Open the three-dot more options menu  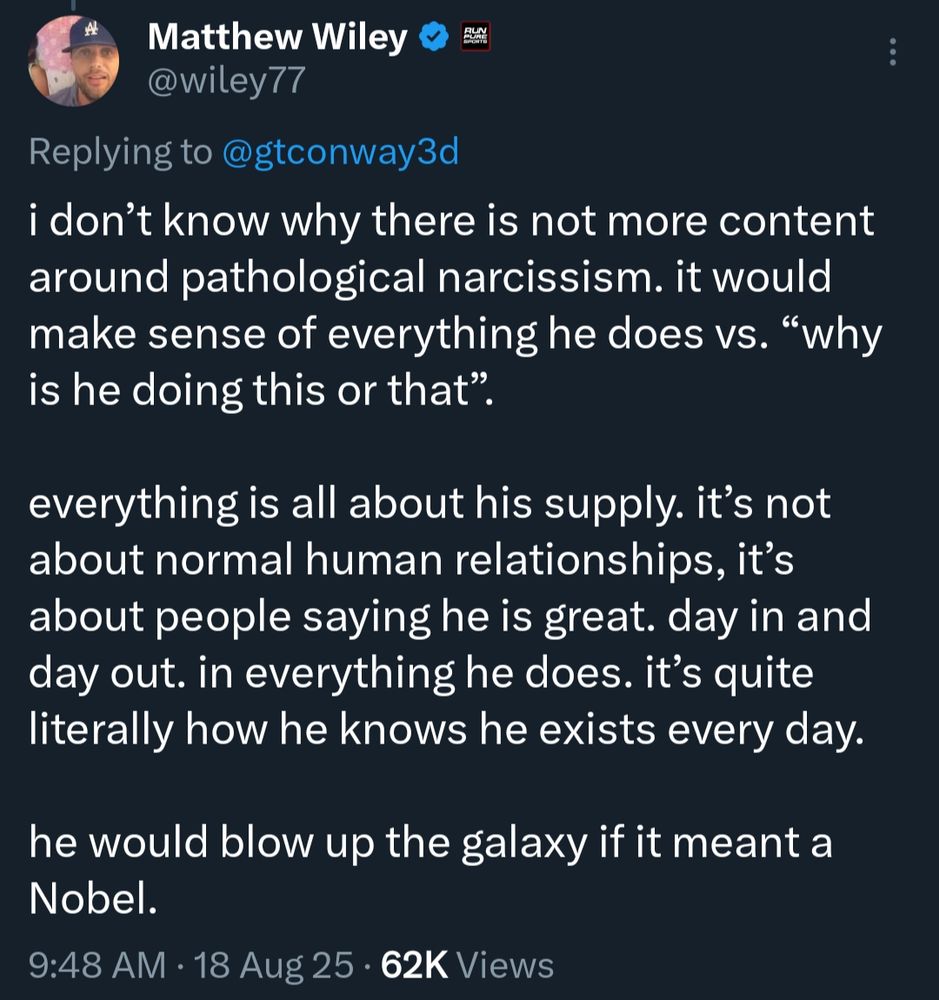(x=892, y=52)
